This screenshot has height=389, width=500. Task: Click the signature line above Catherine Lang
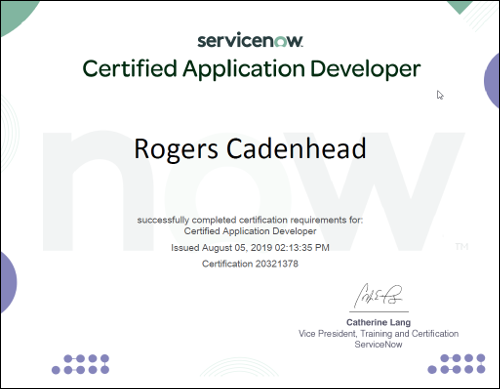(379, 312)
